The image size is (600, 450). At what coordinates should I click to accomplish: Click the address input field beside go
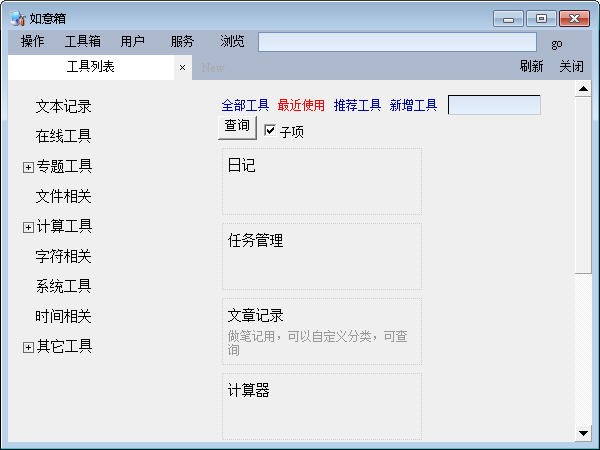(397, 42)
